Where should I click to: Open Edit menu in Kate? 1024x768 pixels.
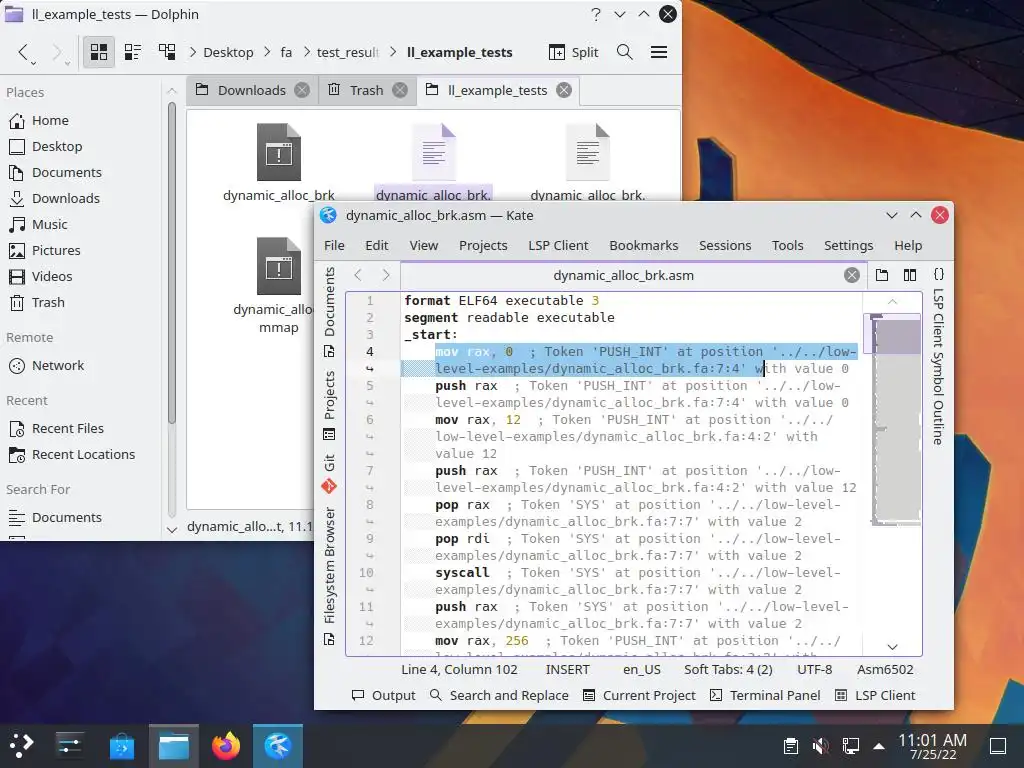pos(377,246)
